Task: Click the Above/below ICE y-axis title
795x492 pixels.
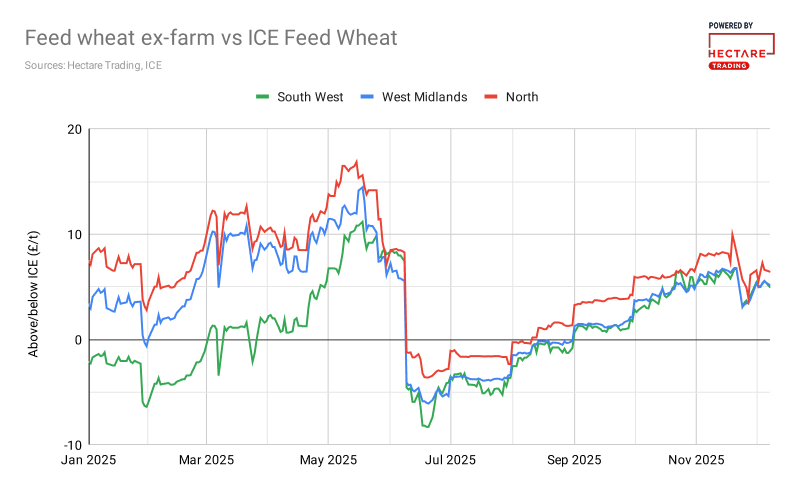Action: [x=33, y=287]
